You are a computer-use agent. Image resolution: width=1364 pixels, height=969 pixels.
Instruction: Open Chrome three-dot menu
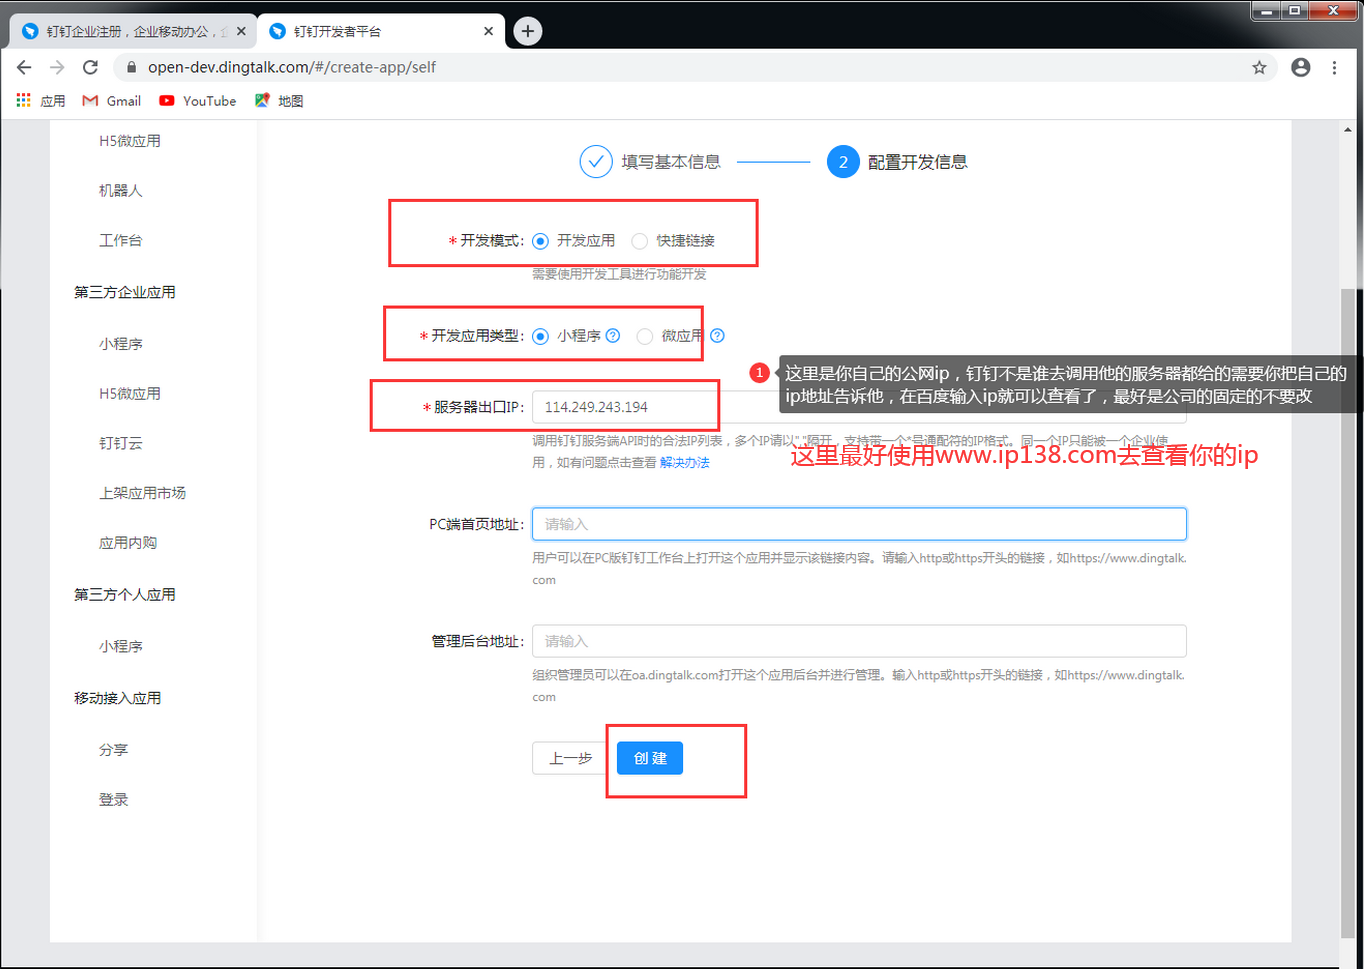1334,67
